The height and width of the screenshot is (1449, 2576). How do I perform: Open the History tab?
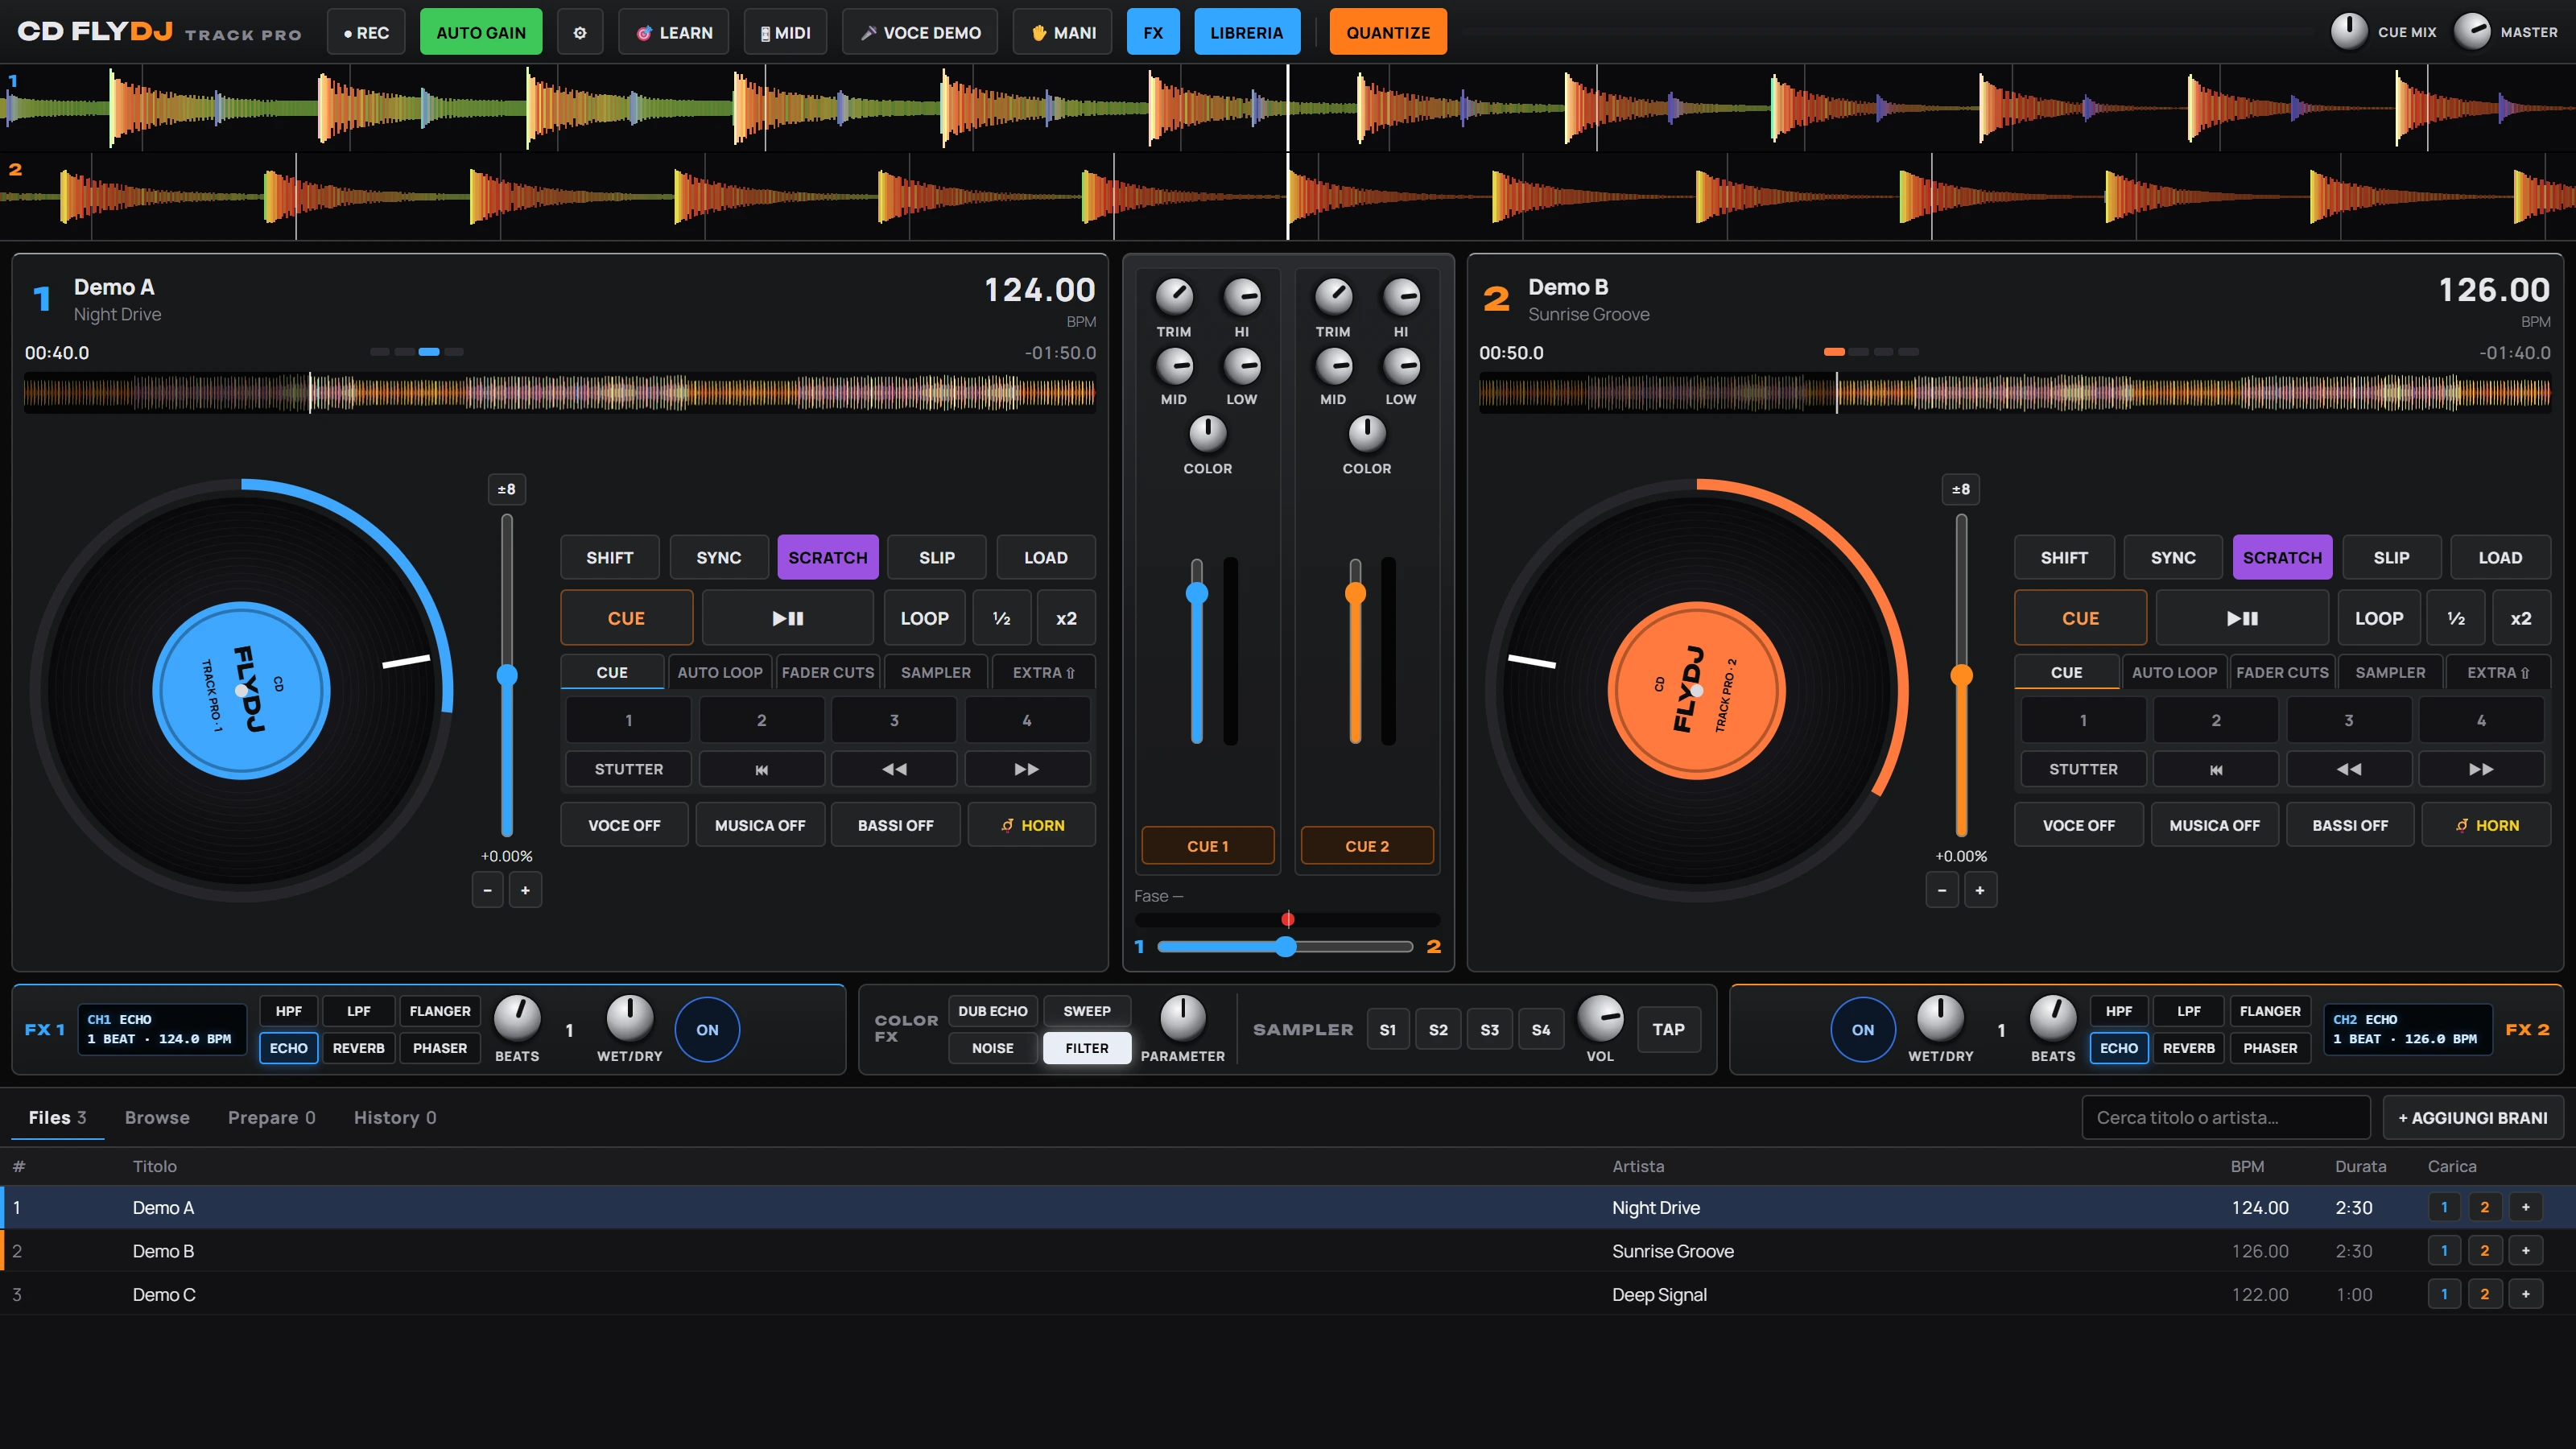coord(395,1117)
